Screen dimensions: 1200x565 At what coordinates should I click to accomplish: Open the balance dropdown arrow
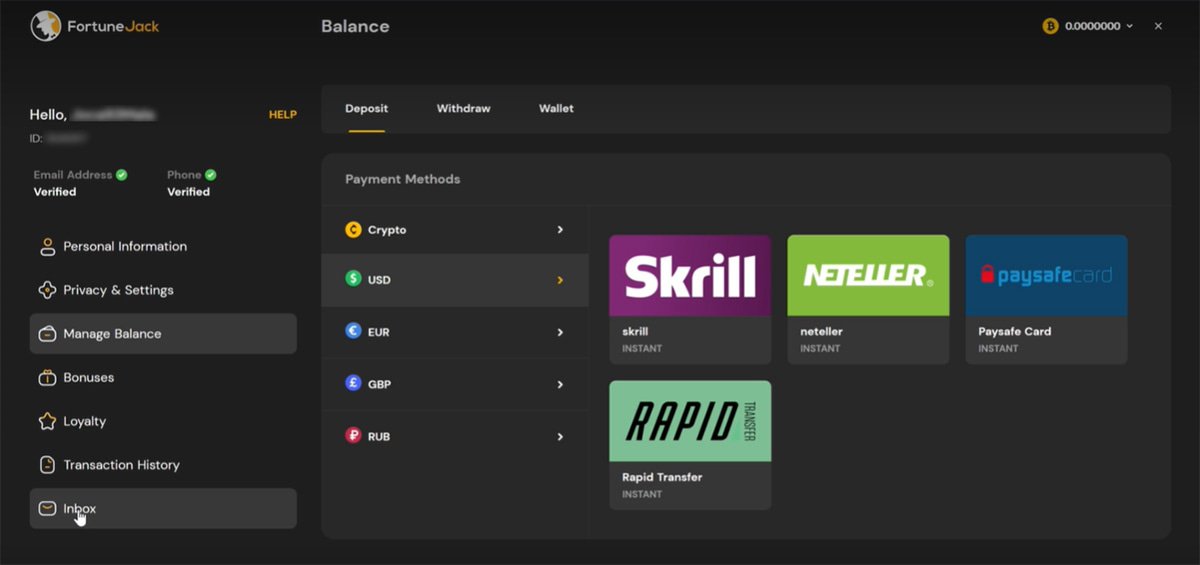point(1130,26)
